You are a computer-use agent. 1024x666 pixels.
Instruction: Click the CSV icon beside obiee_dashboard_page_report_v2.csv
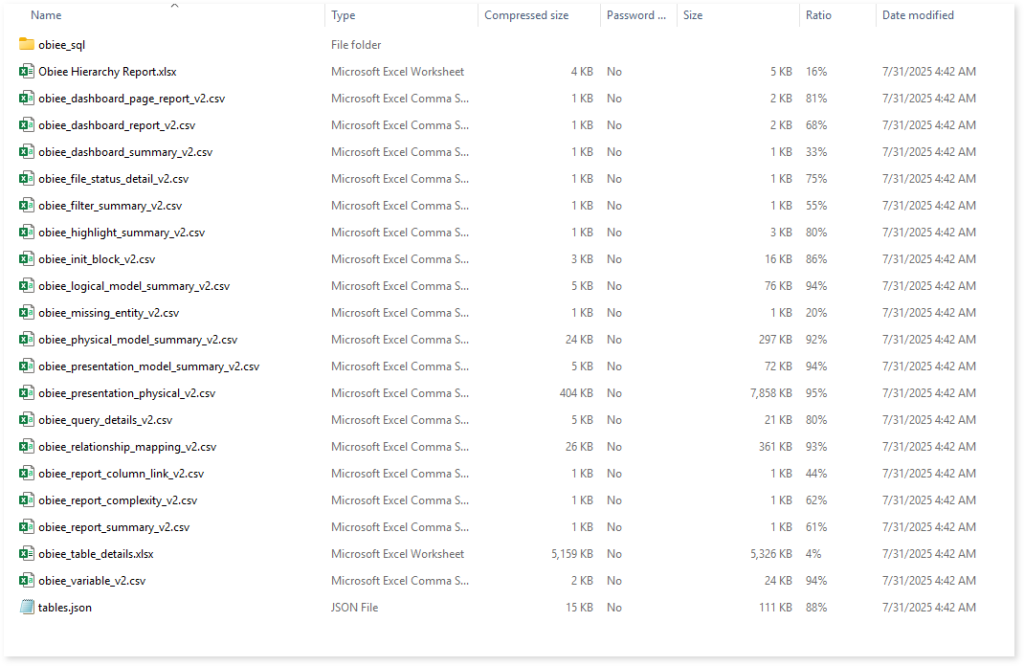[x=27, y=98]
